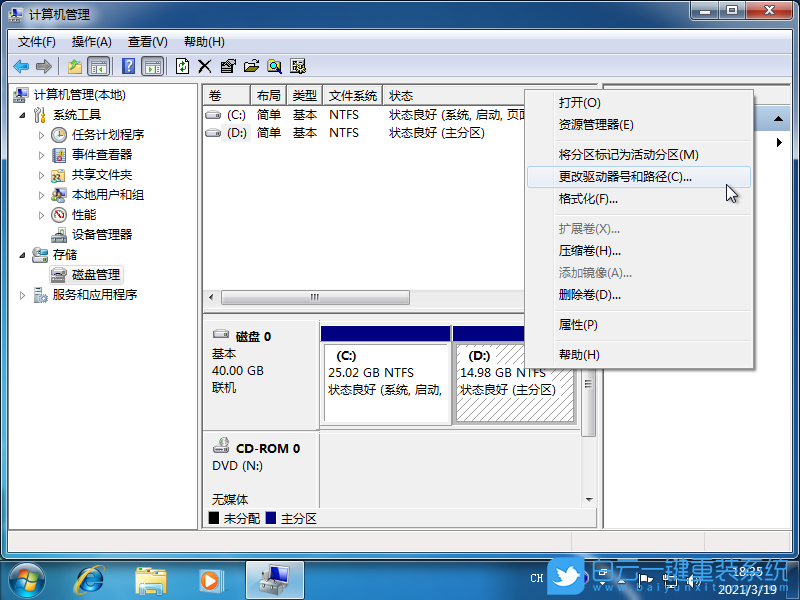Image resolution: width=800 pixels, height=600 pixels.
Task: Click the Delete (X) icon in the toolbar
Action: pos(205,66)
